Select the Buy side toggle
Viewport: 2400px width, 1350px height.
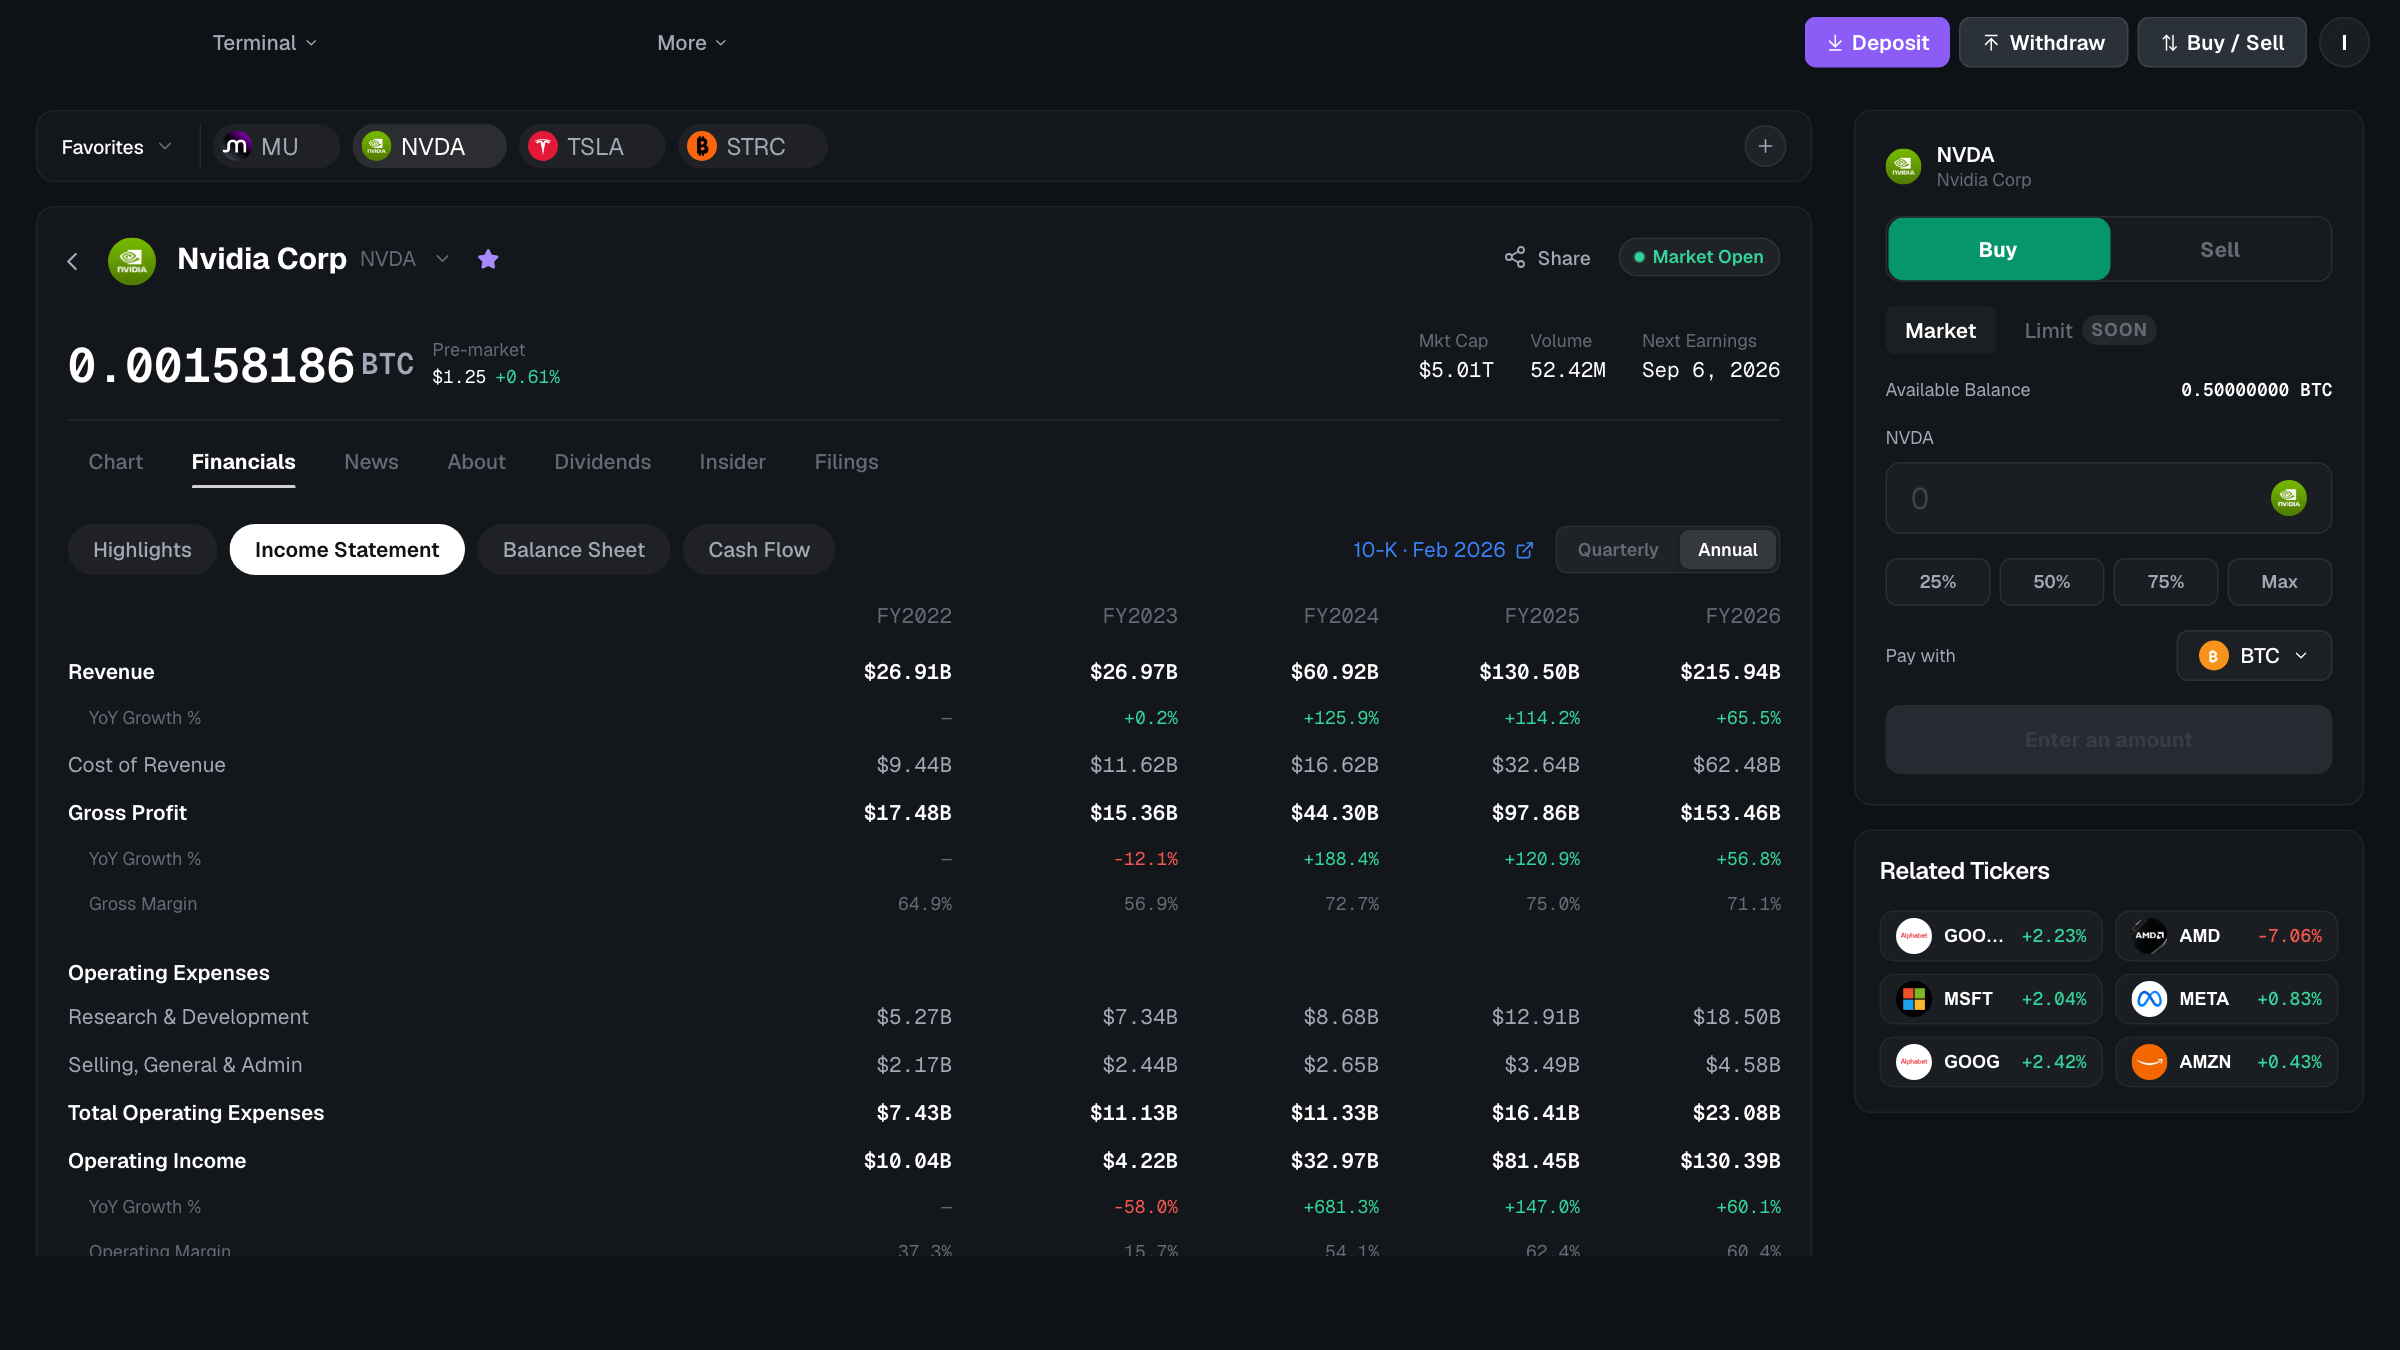(1998, 249)
